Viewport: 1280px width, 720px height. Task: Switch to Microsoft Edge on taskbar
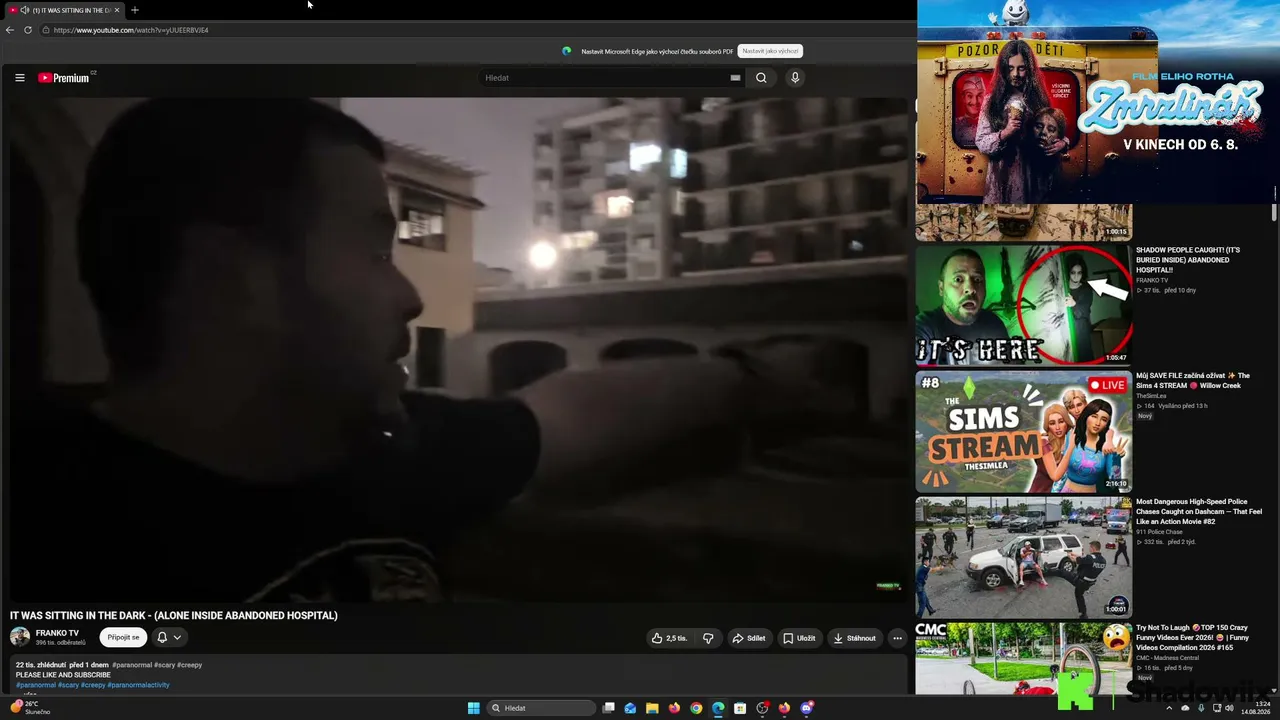pos(718,708)
